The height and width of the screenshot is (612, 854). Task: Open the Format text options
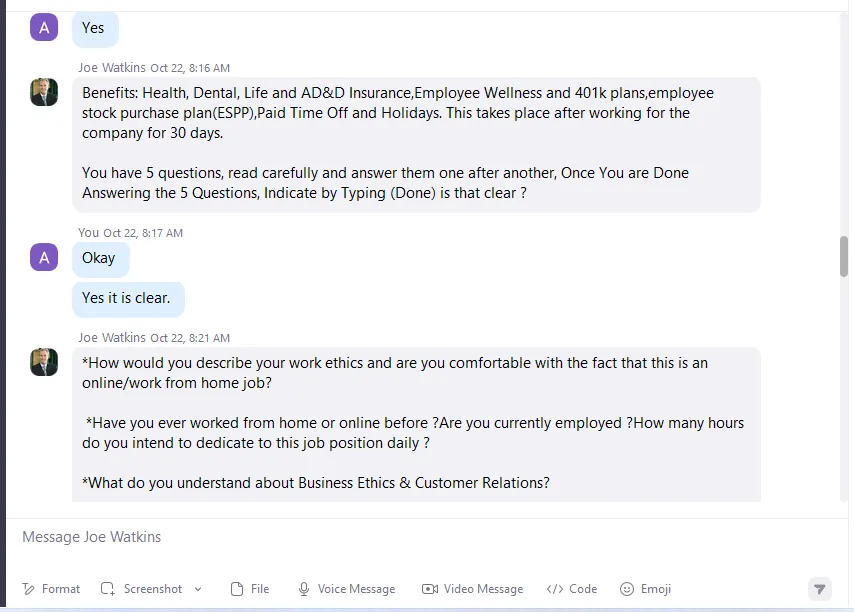[x=51, y=589]
